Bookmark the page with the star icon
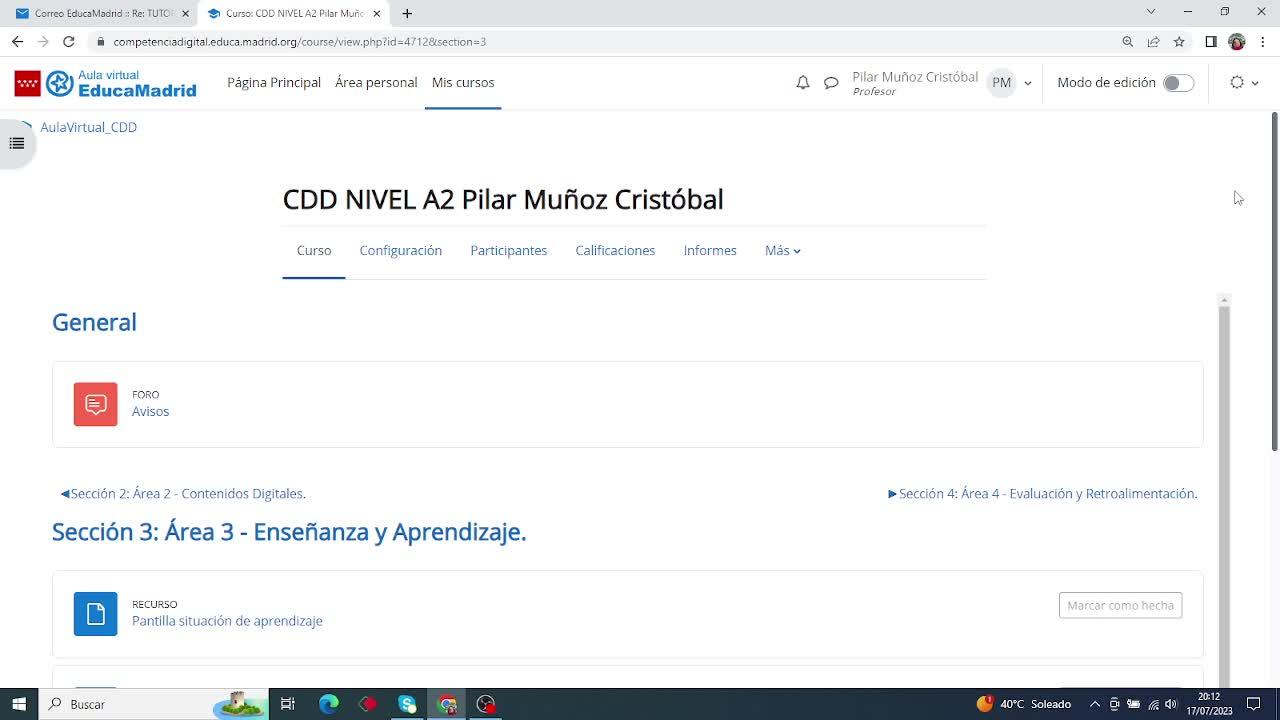Viewport: 1280px width, 720px height. [x=1180, y=42]
